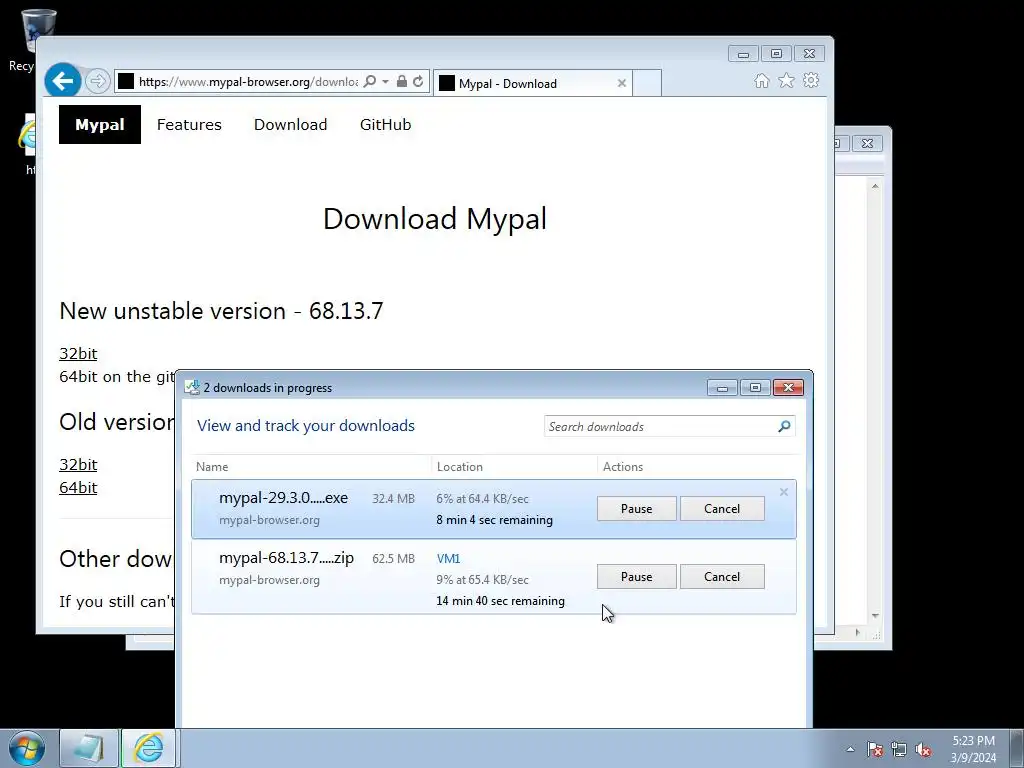The image size is (1024, 768).
Task: Open the Features page link
Action: [189, 124]
